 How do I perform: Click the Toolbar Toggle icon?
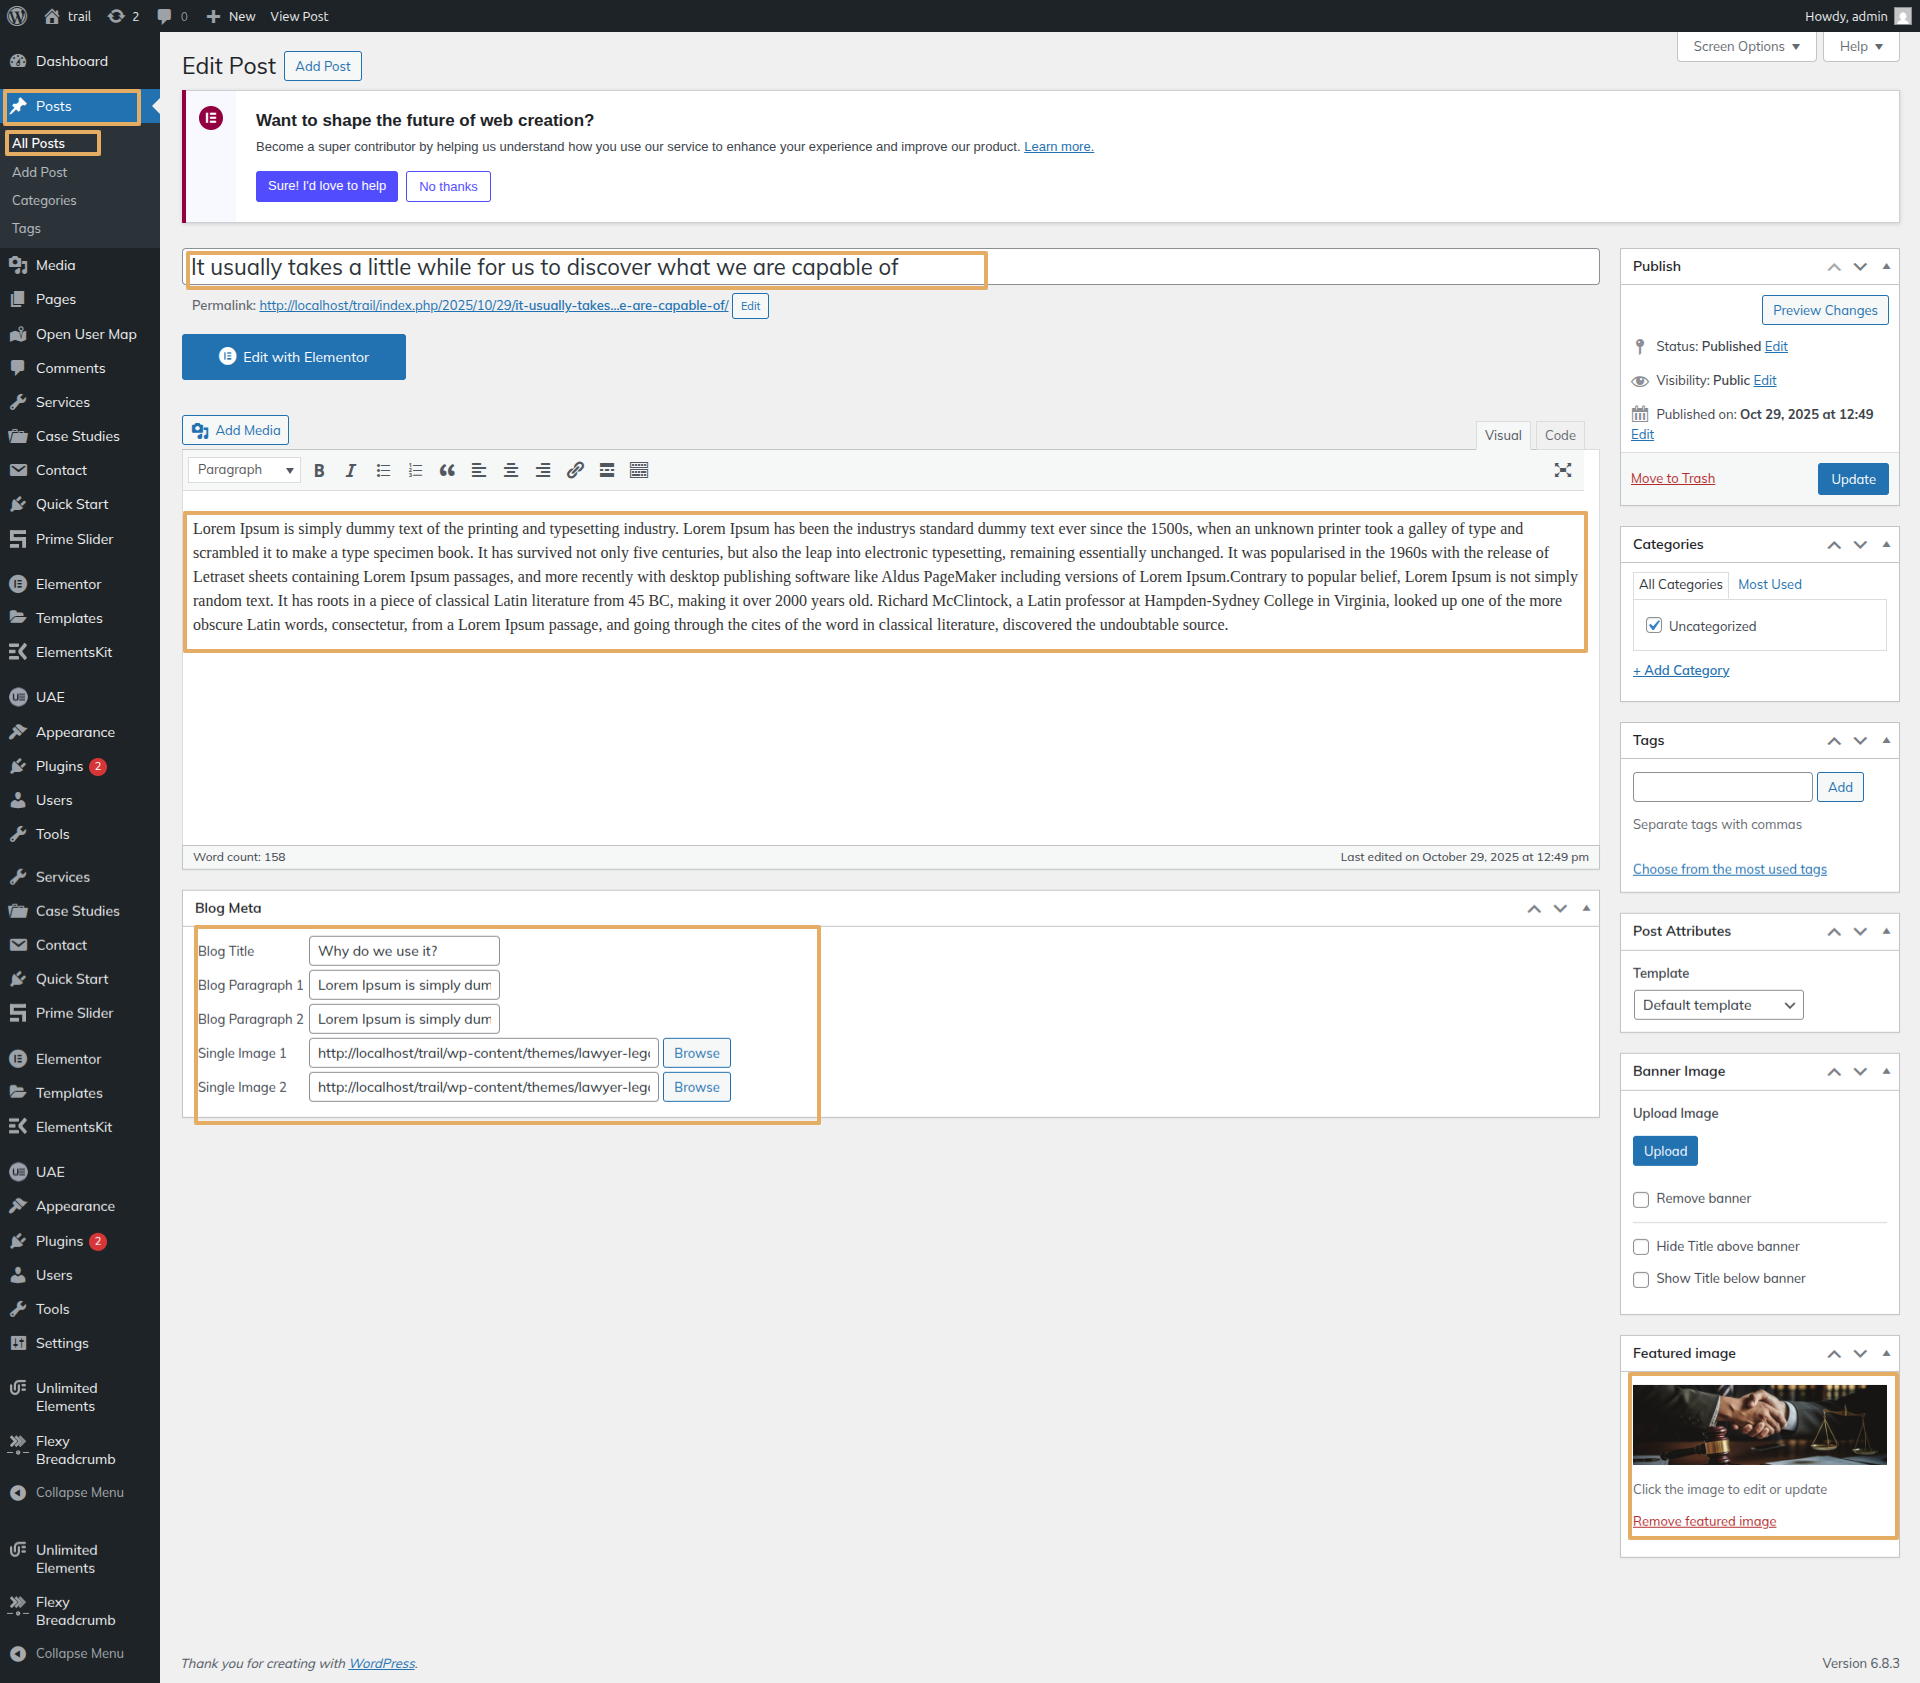click(639, 470)
